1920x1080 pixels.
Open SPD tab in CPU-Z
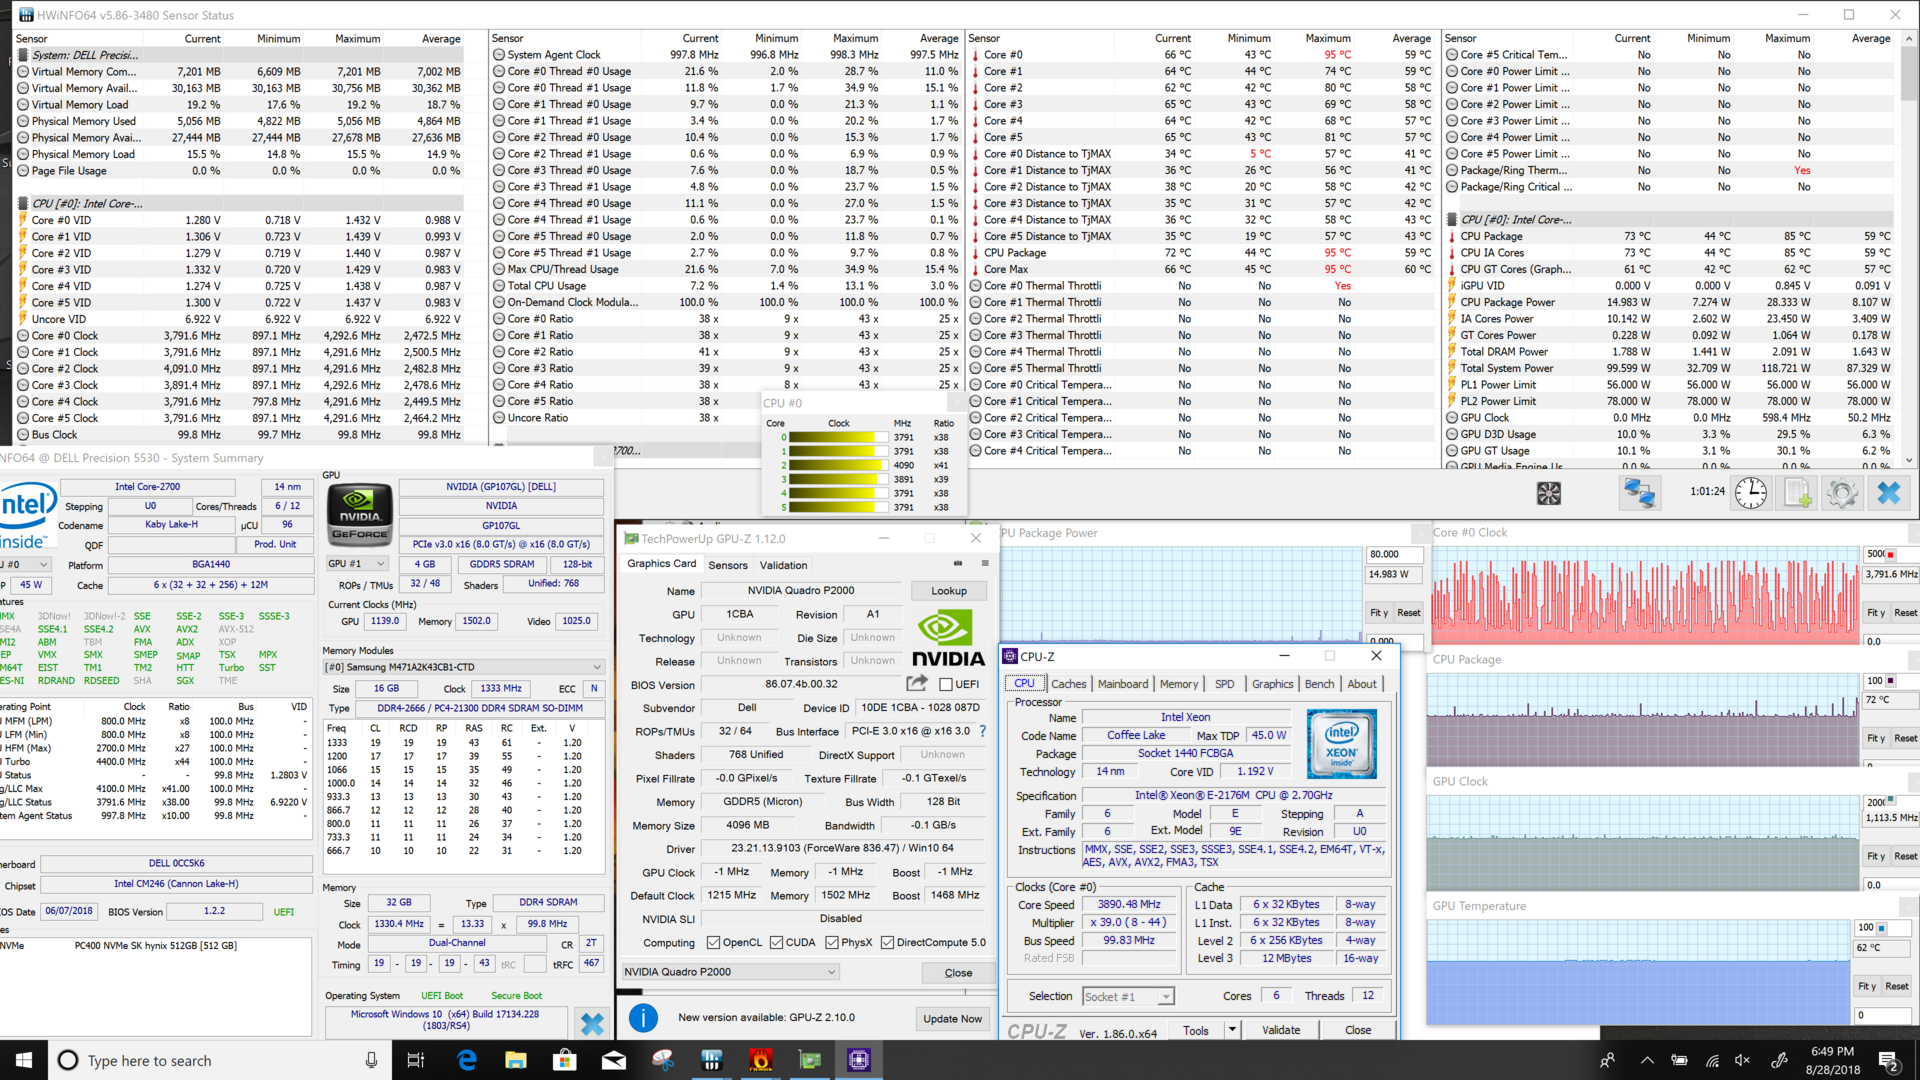pos(1224,684)
